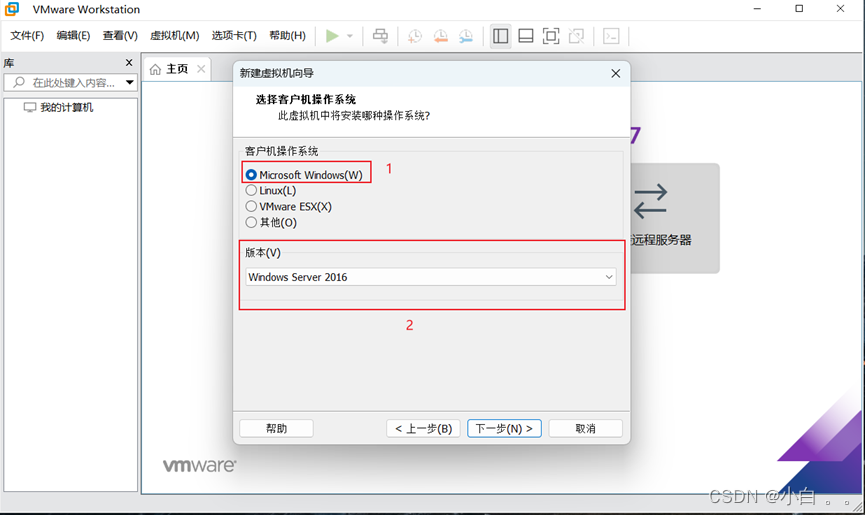Open the 选项卡(T) menu
865x515 pixels.
point(234,35)
